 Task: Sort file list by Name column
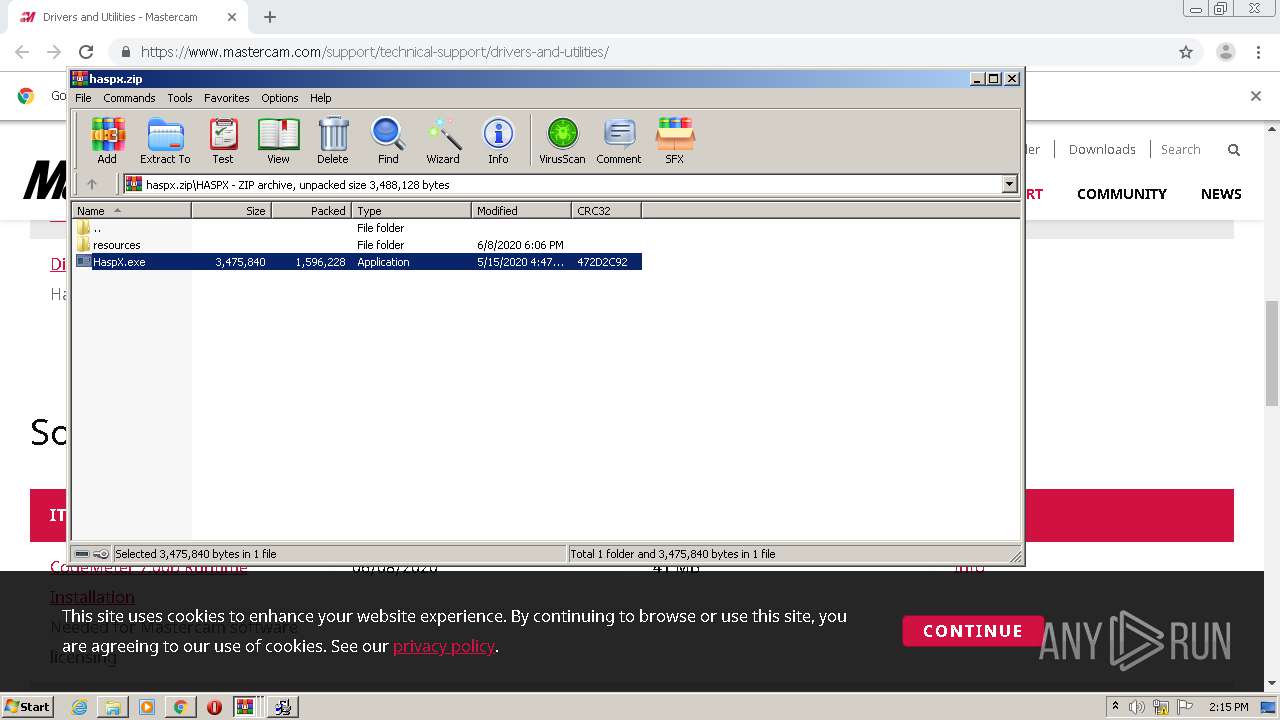click(132, 210)
